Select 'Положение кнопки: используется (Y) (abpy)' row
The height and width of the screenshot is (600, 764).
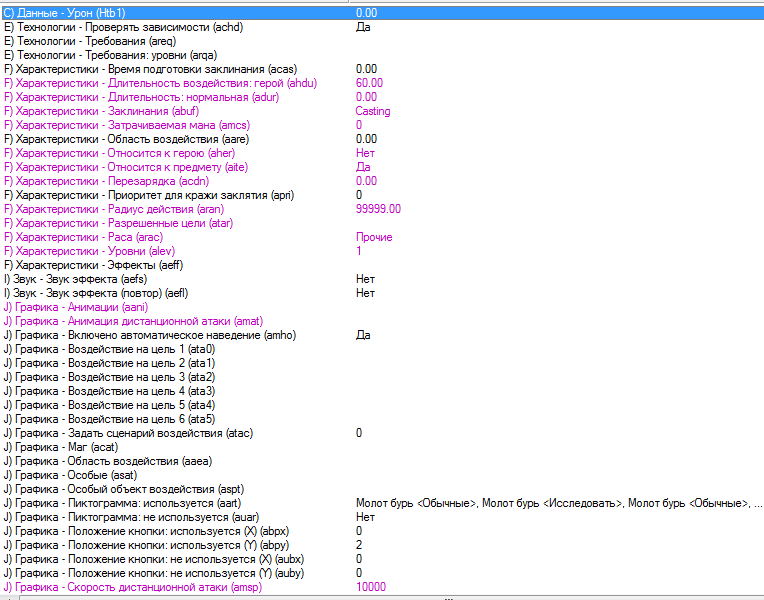point(382,546)
